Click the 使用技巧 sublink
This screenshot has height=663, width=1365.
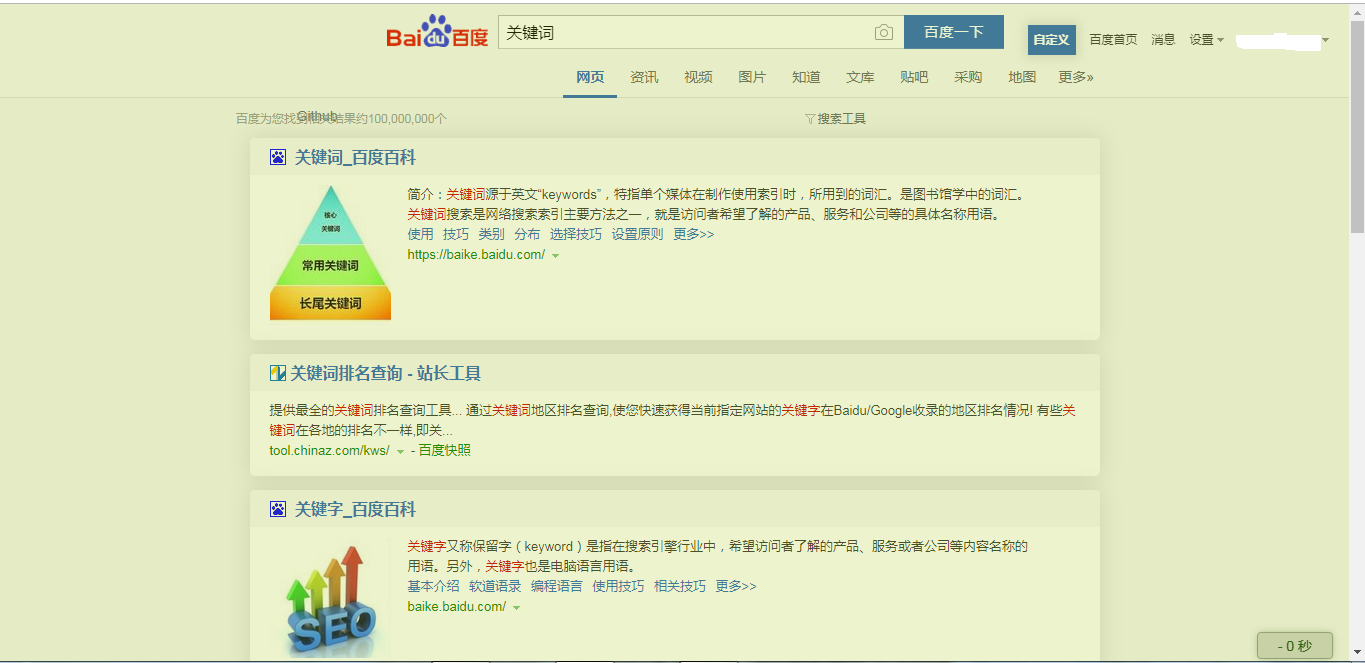tap(618, 586)
